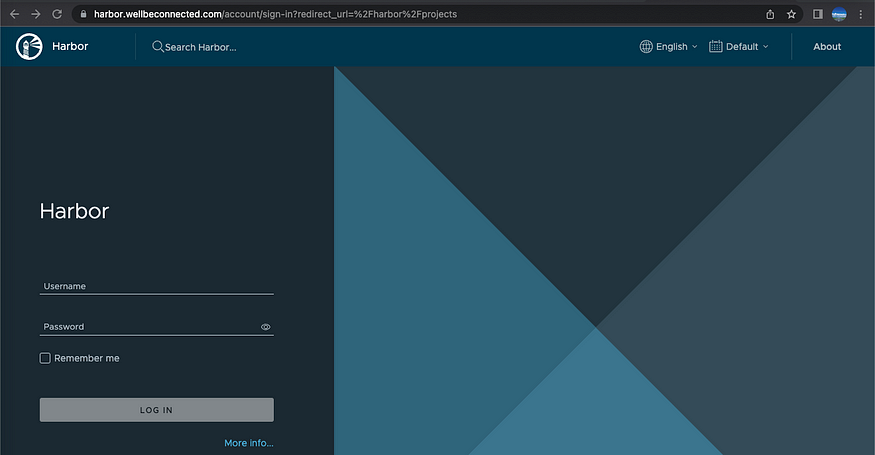The width and height of the screenshot is (875, 455).
Task: Open the browser three-dot menu
Action: pyautogui.click(x=860, y=14)
